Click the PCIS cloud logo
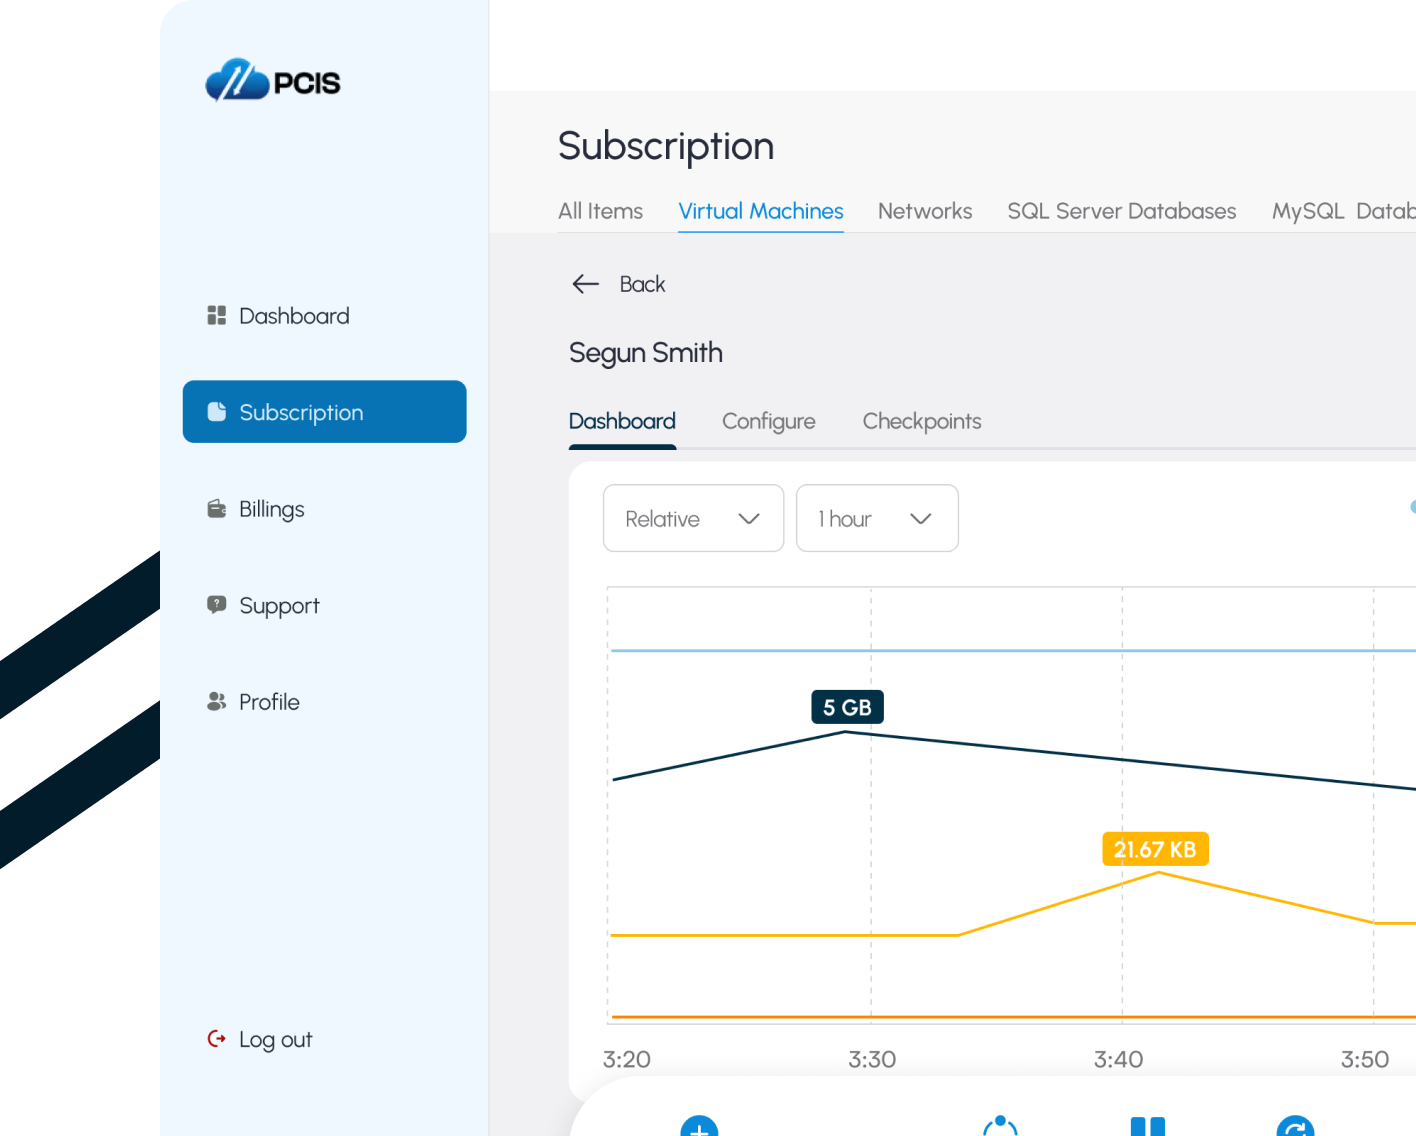 (272, 80)
